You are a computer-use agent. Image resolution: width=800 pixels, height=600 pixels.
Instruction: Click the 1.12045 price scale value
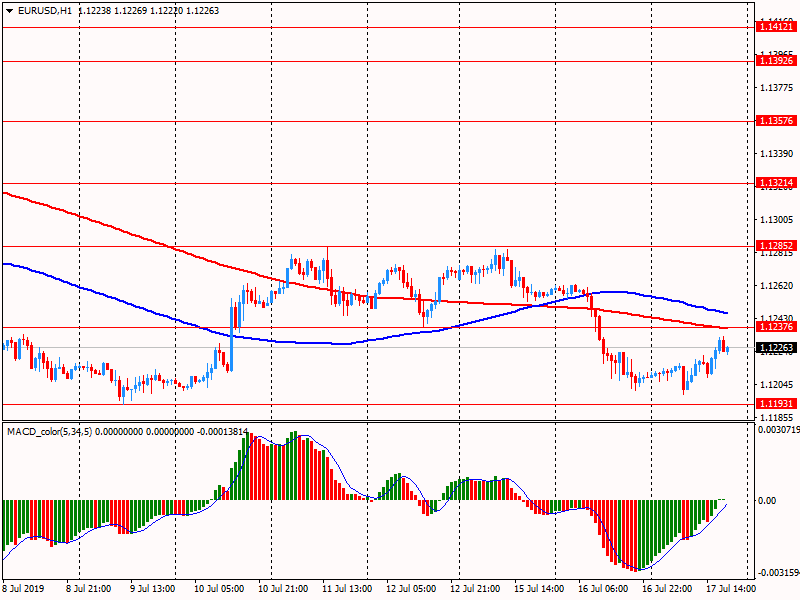(777, 385)
